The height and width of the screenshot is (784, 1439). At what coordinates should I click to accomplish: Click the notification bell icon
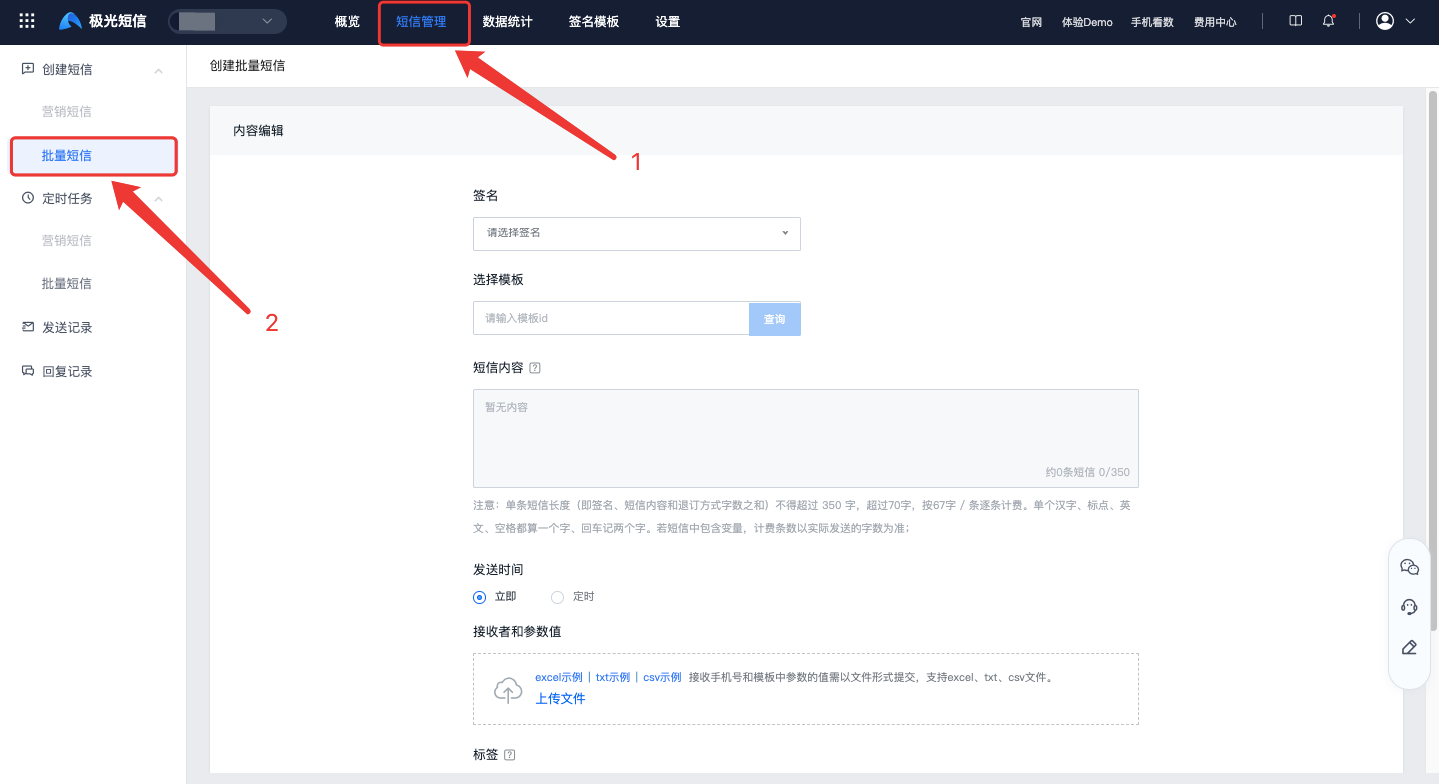[1328, 21]
